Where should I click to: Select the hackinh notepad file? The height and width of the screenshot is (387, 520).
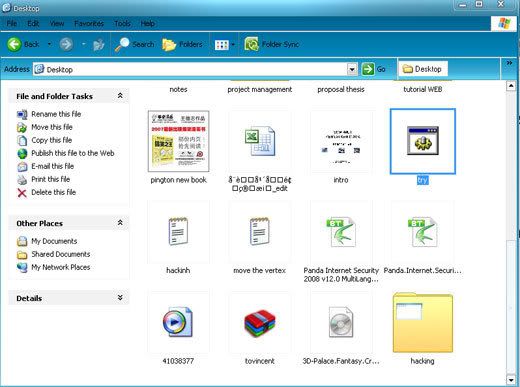(178, 232)
